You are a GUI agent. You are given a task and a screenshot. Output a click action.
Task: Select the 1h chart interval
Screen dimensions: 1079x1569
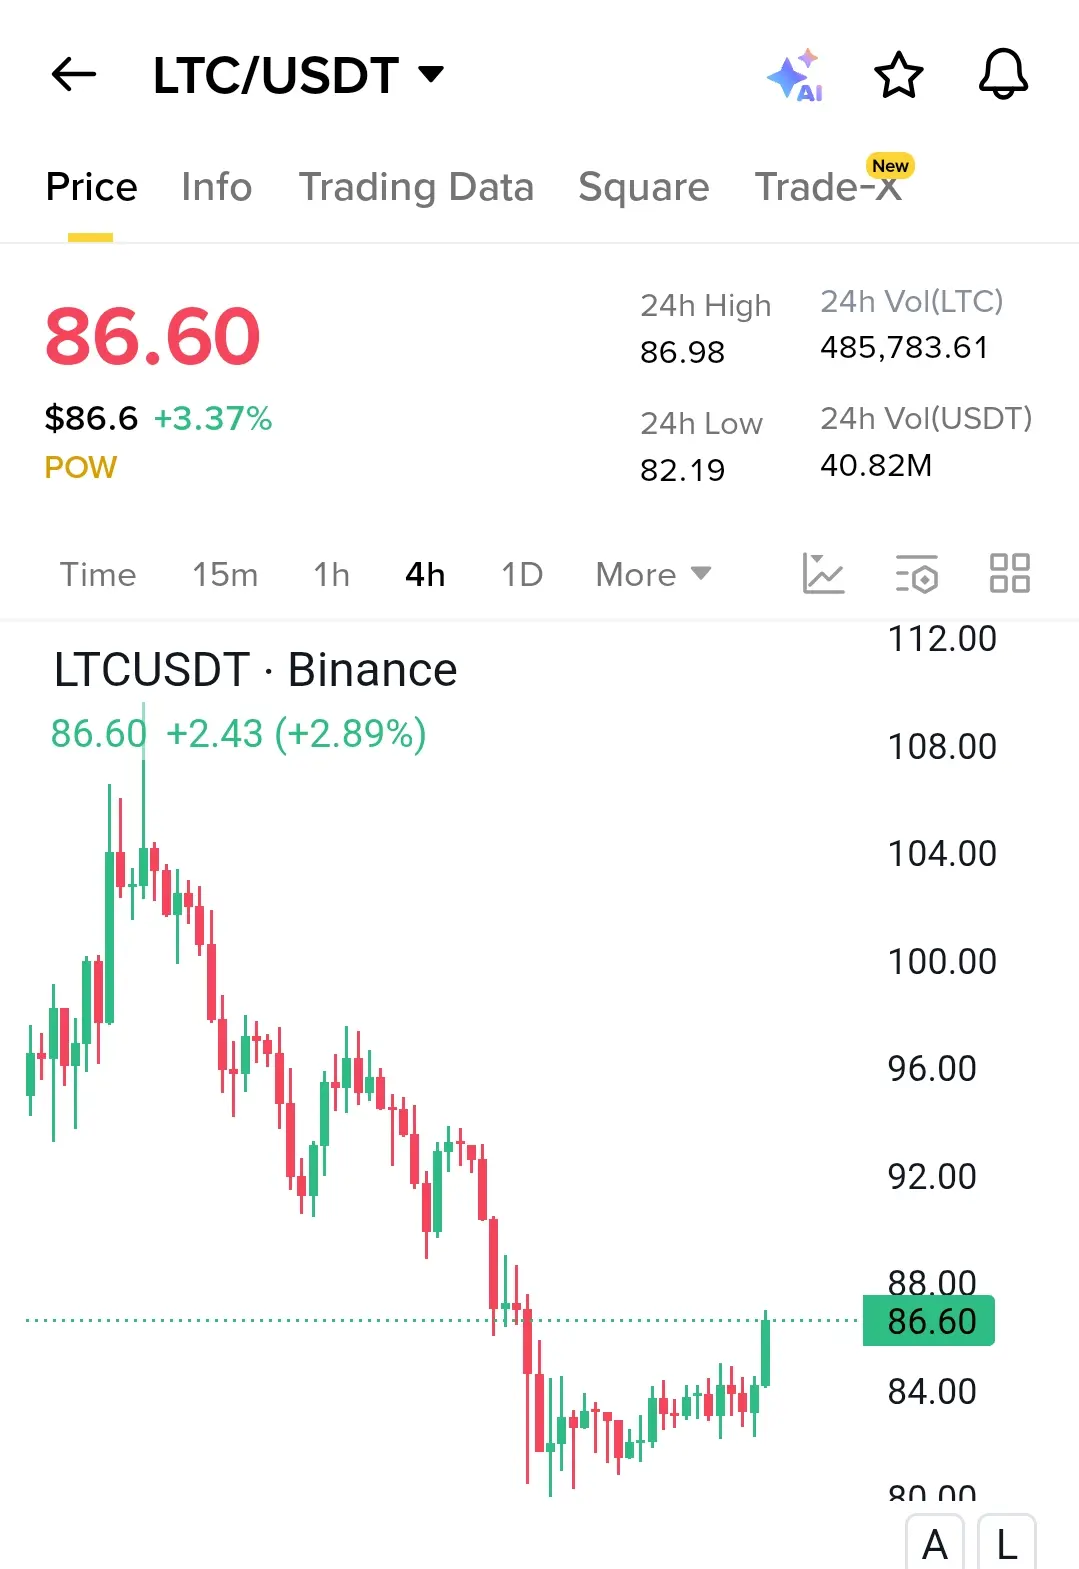coord(331,574)
